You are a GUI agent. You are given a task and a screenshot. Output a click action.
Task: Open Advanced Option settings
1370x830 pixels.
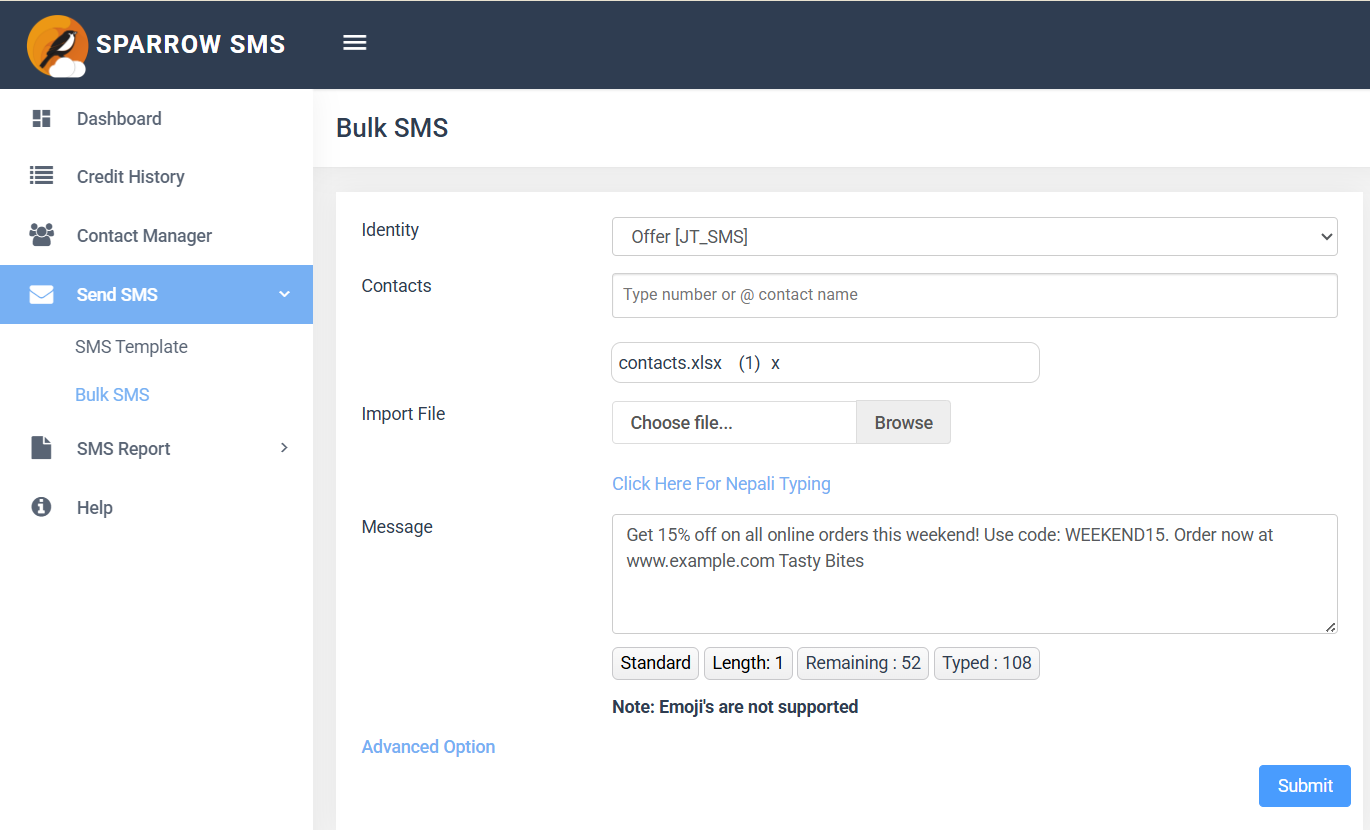(x=428, y=746)
